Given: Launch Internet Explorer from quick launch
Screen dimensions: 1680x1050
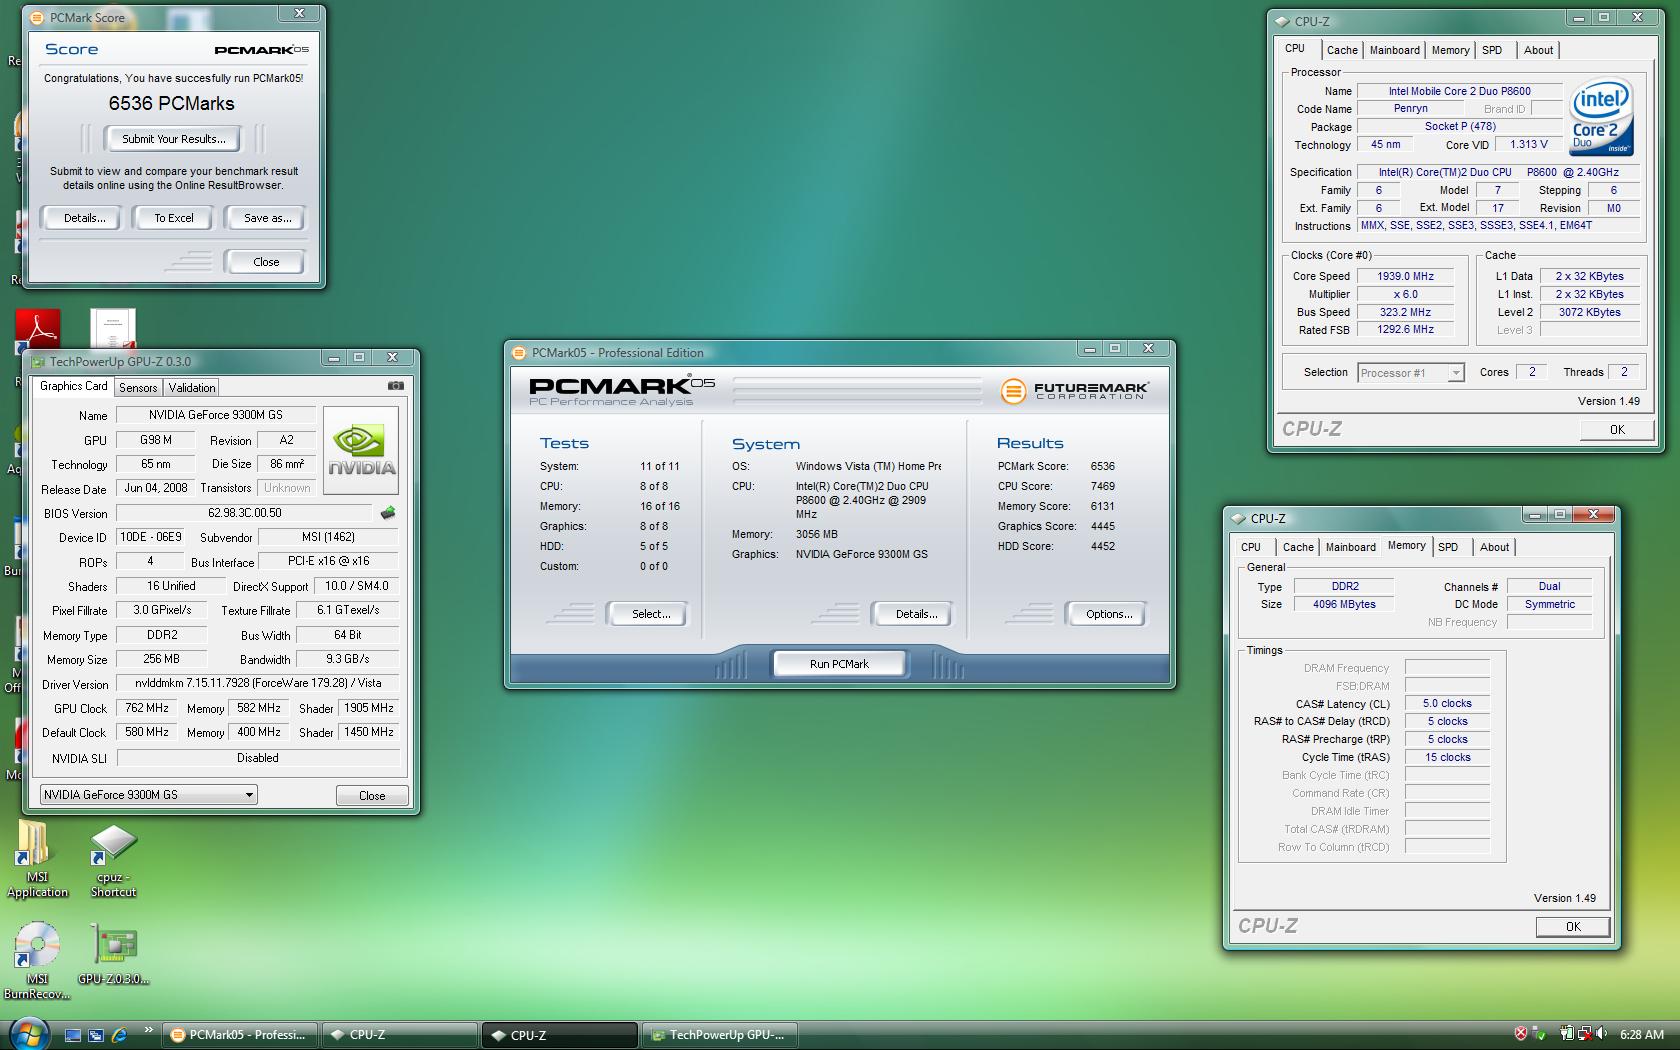Looking at the screenshot, I should [x=119, y=1035].
